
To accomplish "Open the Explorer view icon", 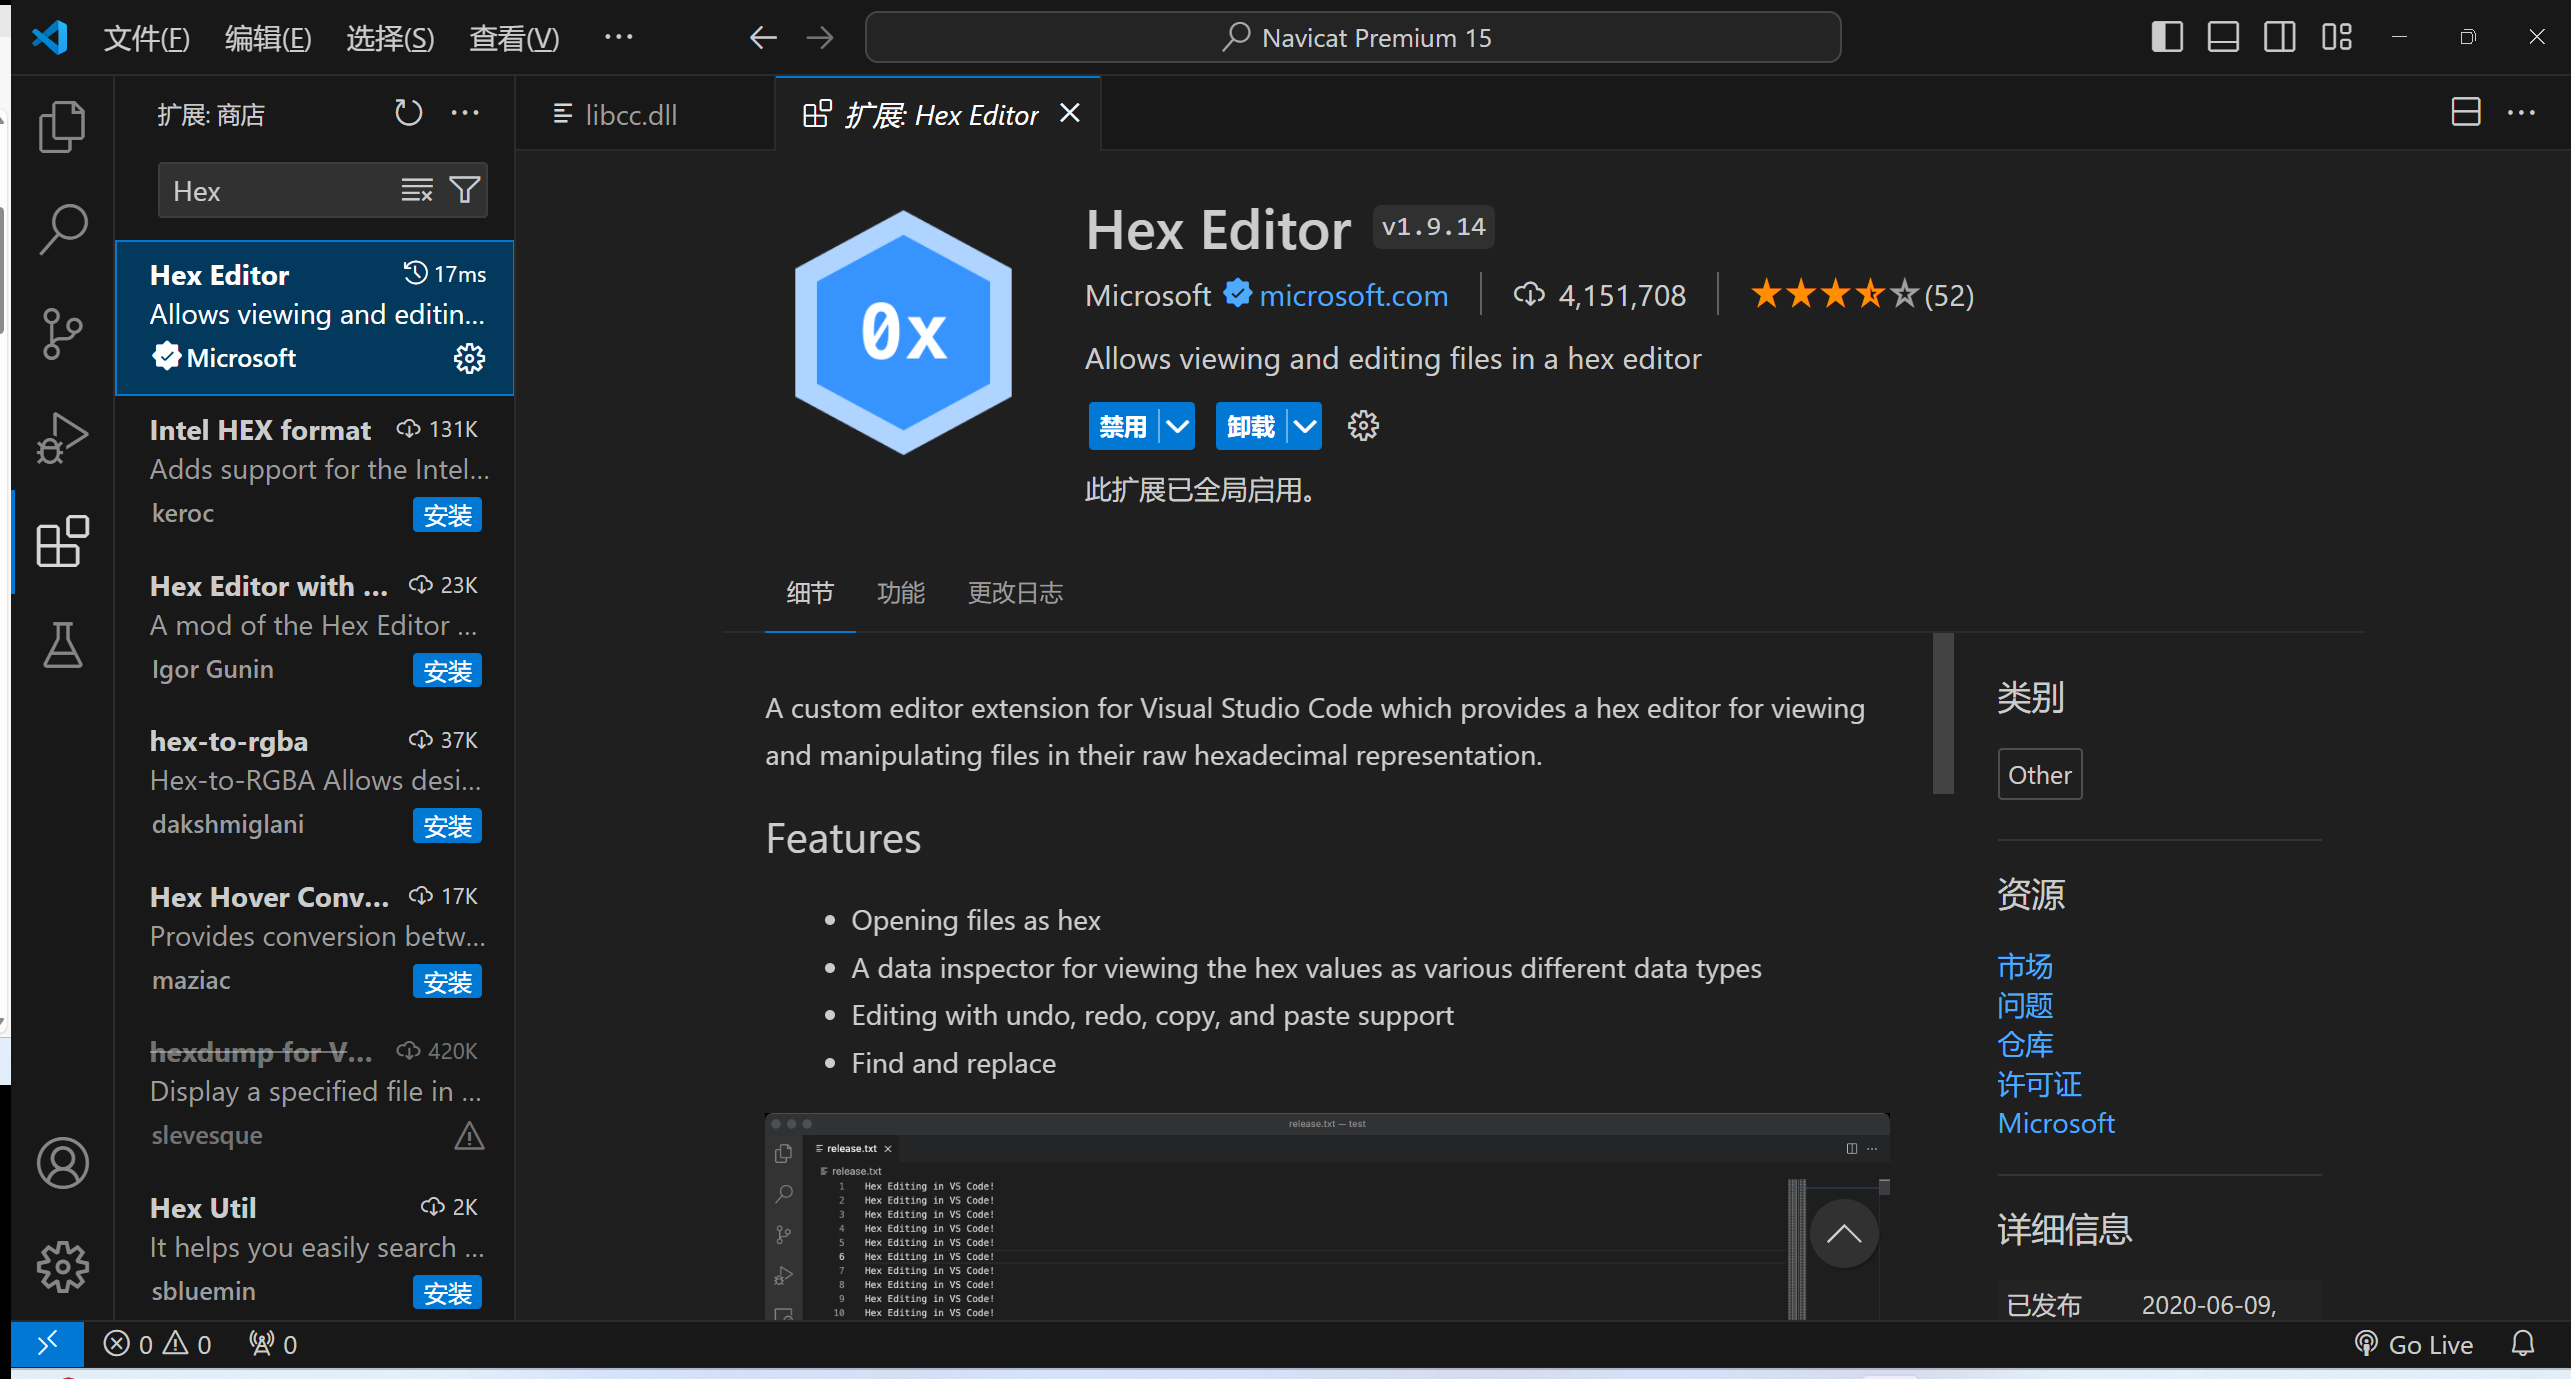I will click(x=62, y=127).
